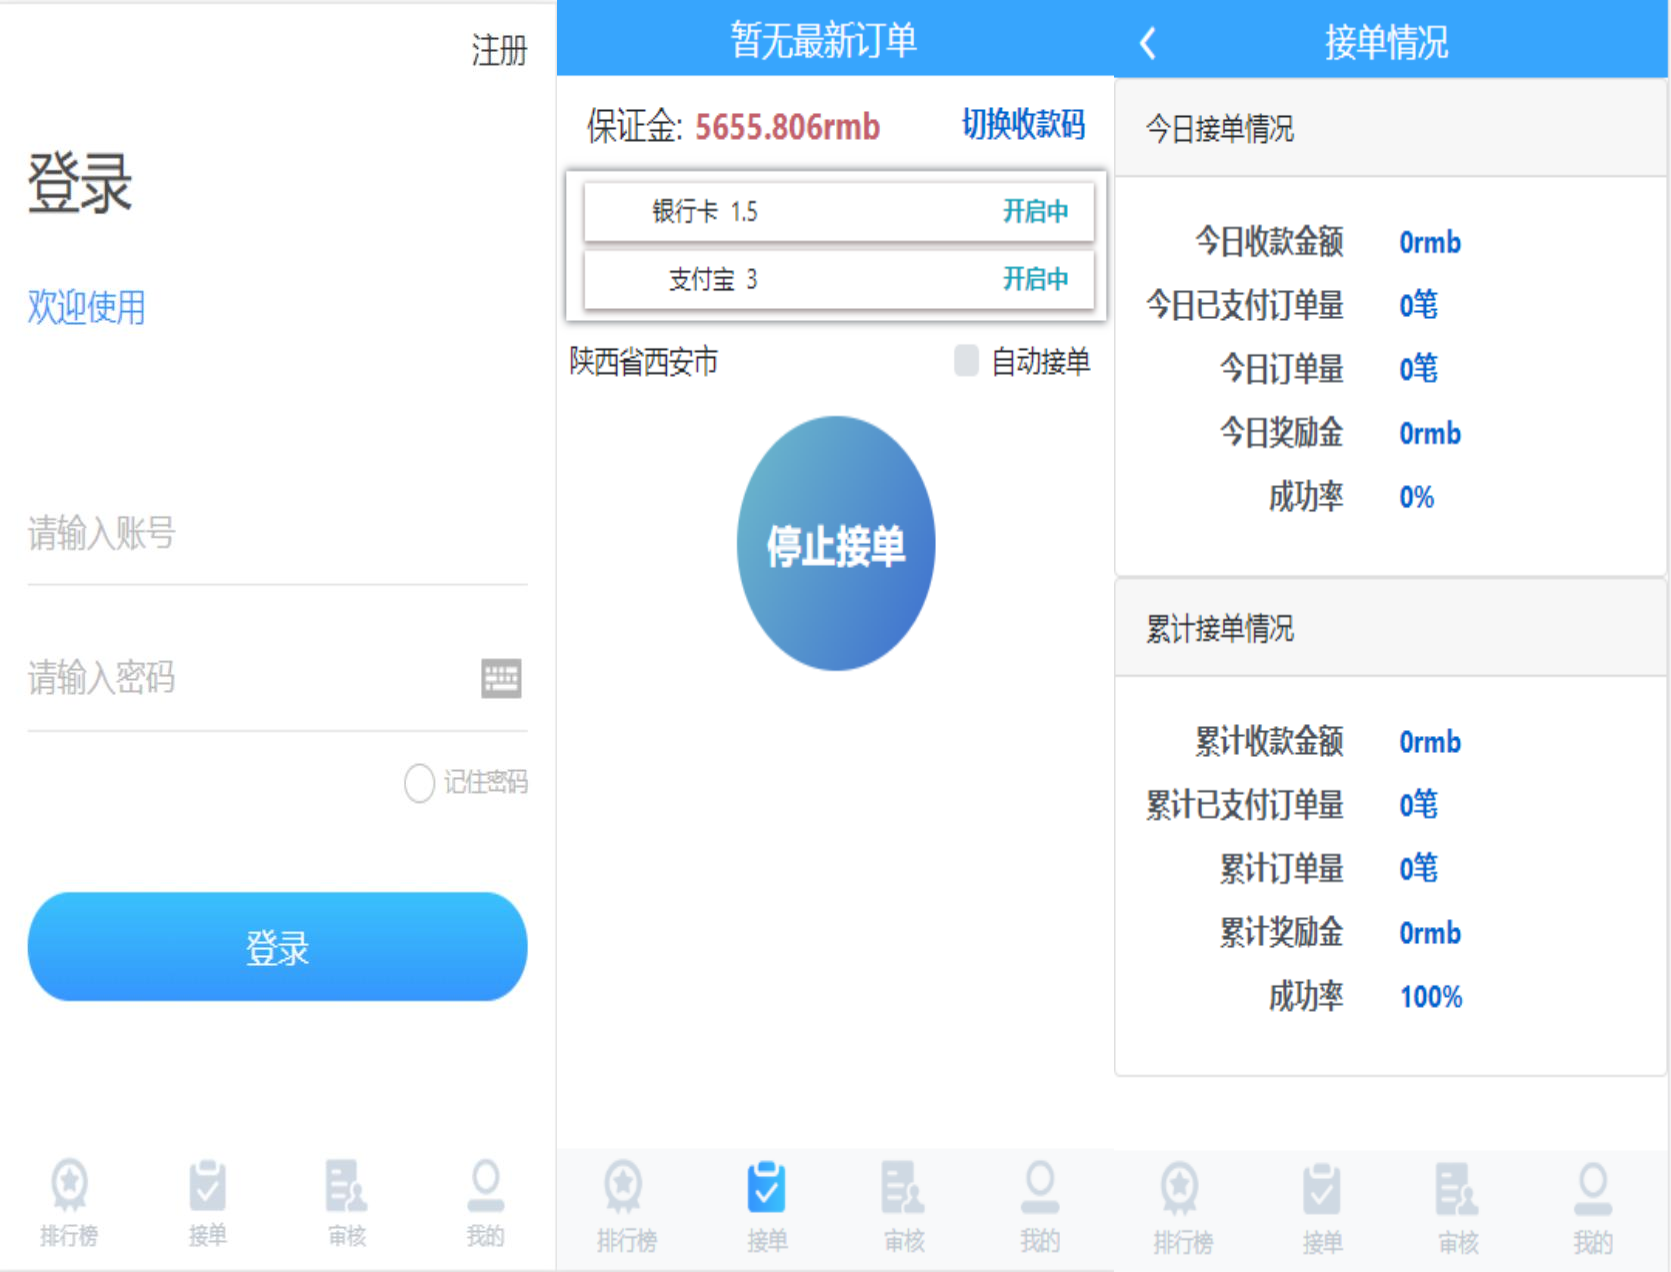Click the 今日接单情况 section header
The image size is (1671, 1272).
click(x=1390, y=128)
